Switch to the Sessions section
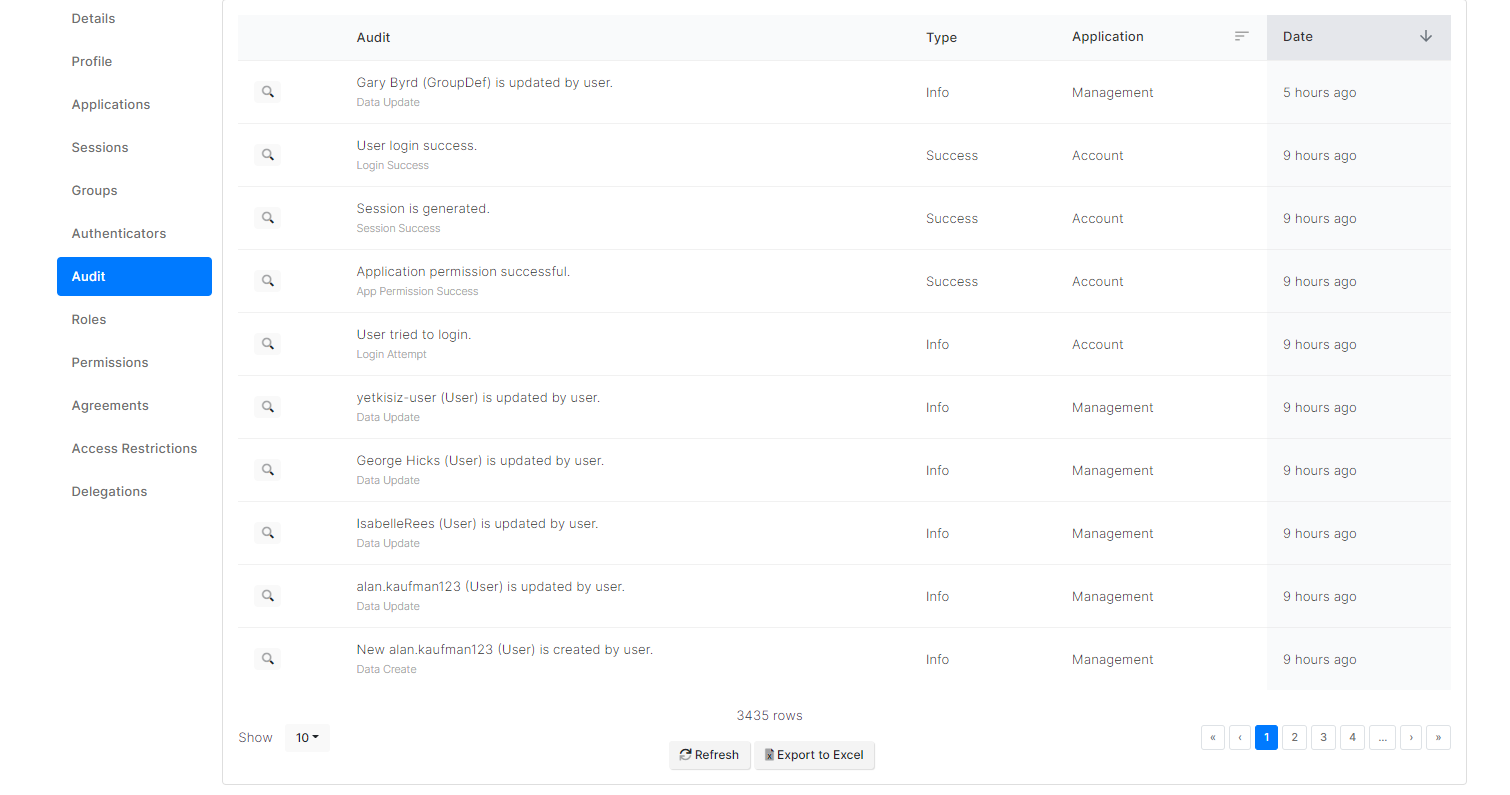This screenshot has height=795, width=1510. click(100, 148)
